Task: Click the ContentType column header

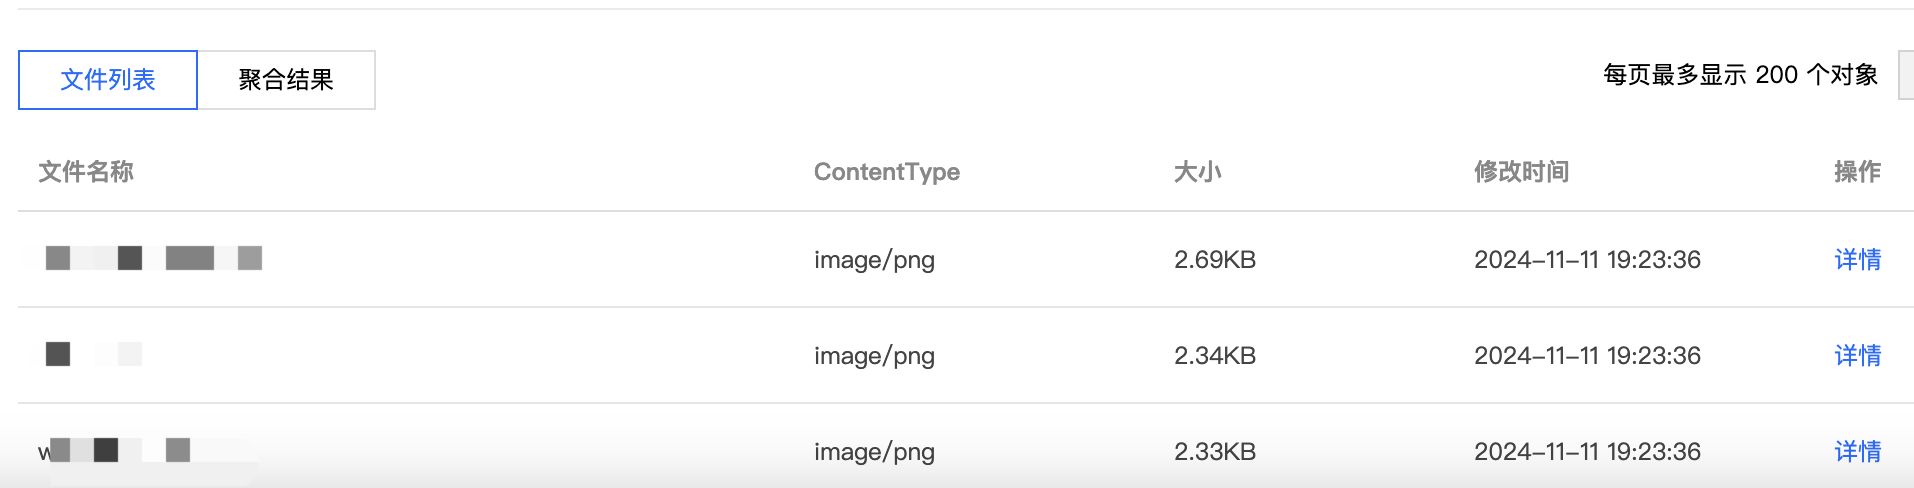Action: tap(886, 172)
